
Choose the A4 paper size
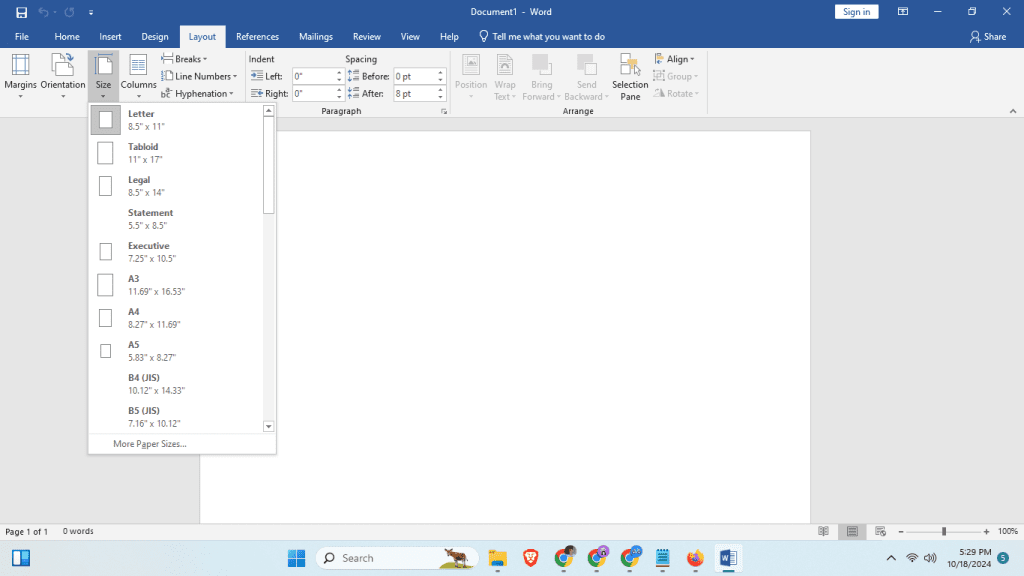[150, 317]
